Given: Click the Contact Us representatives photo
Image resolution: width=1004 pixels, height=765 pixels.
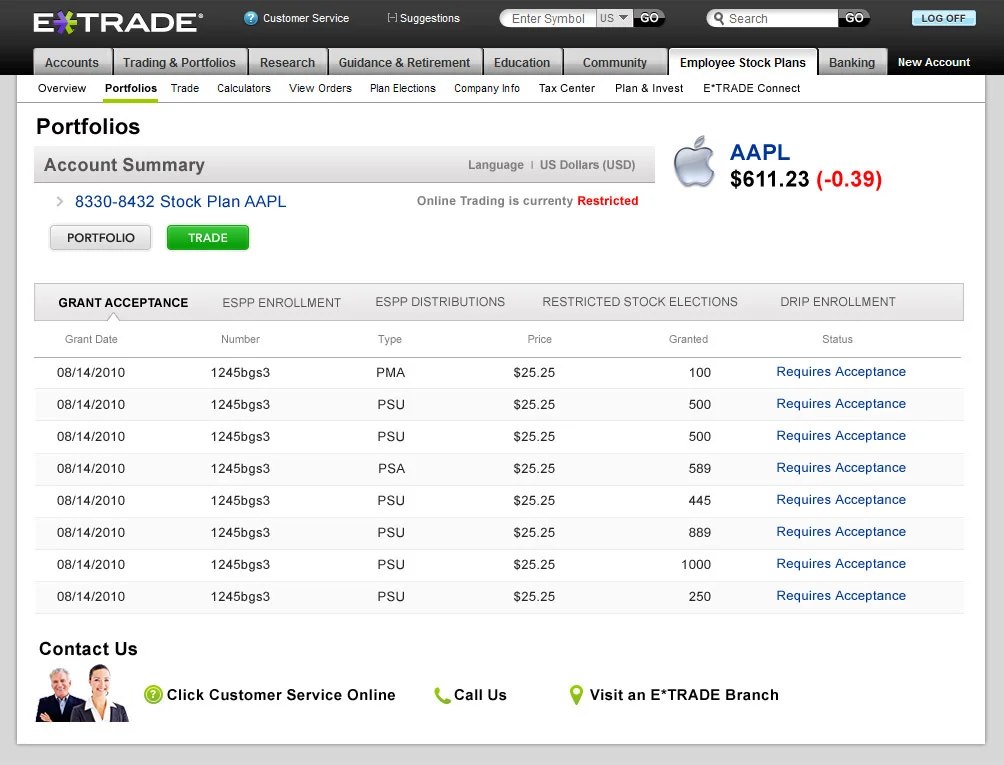Looking at the screenshot, I should click(x=82, y=693).
